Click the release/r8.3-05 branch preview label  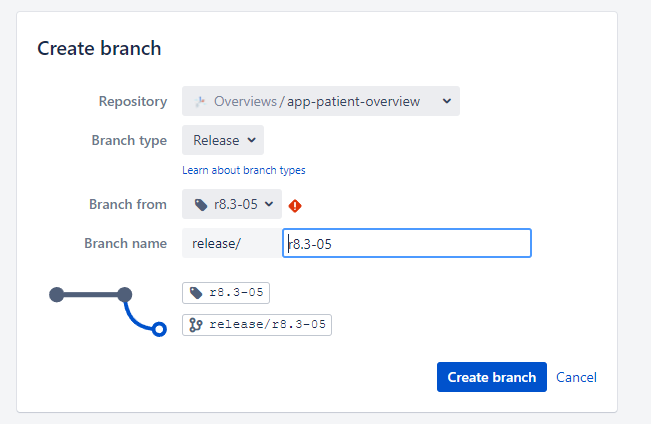(x=257, y=325)
